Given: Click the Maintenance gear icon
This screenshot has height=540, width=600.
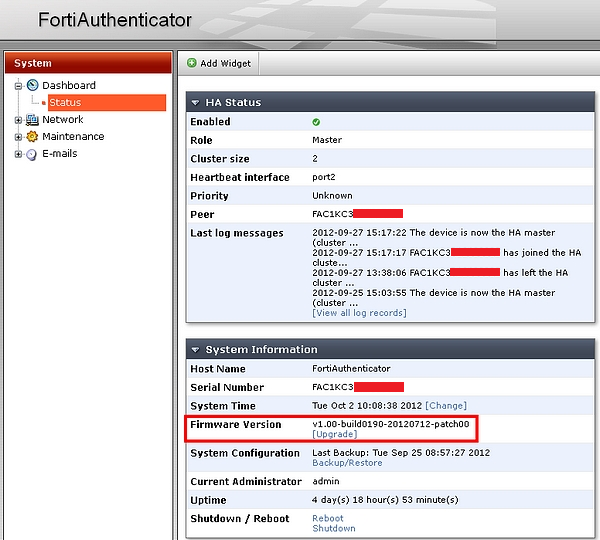Looking at the screenshot, I should pos(32,137).
